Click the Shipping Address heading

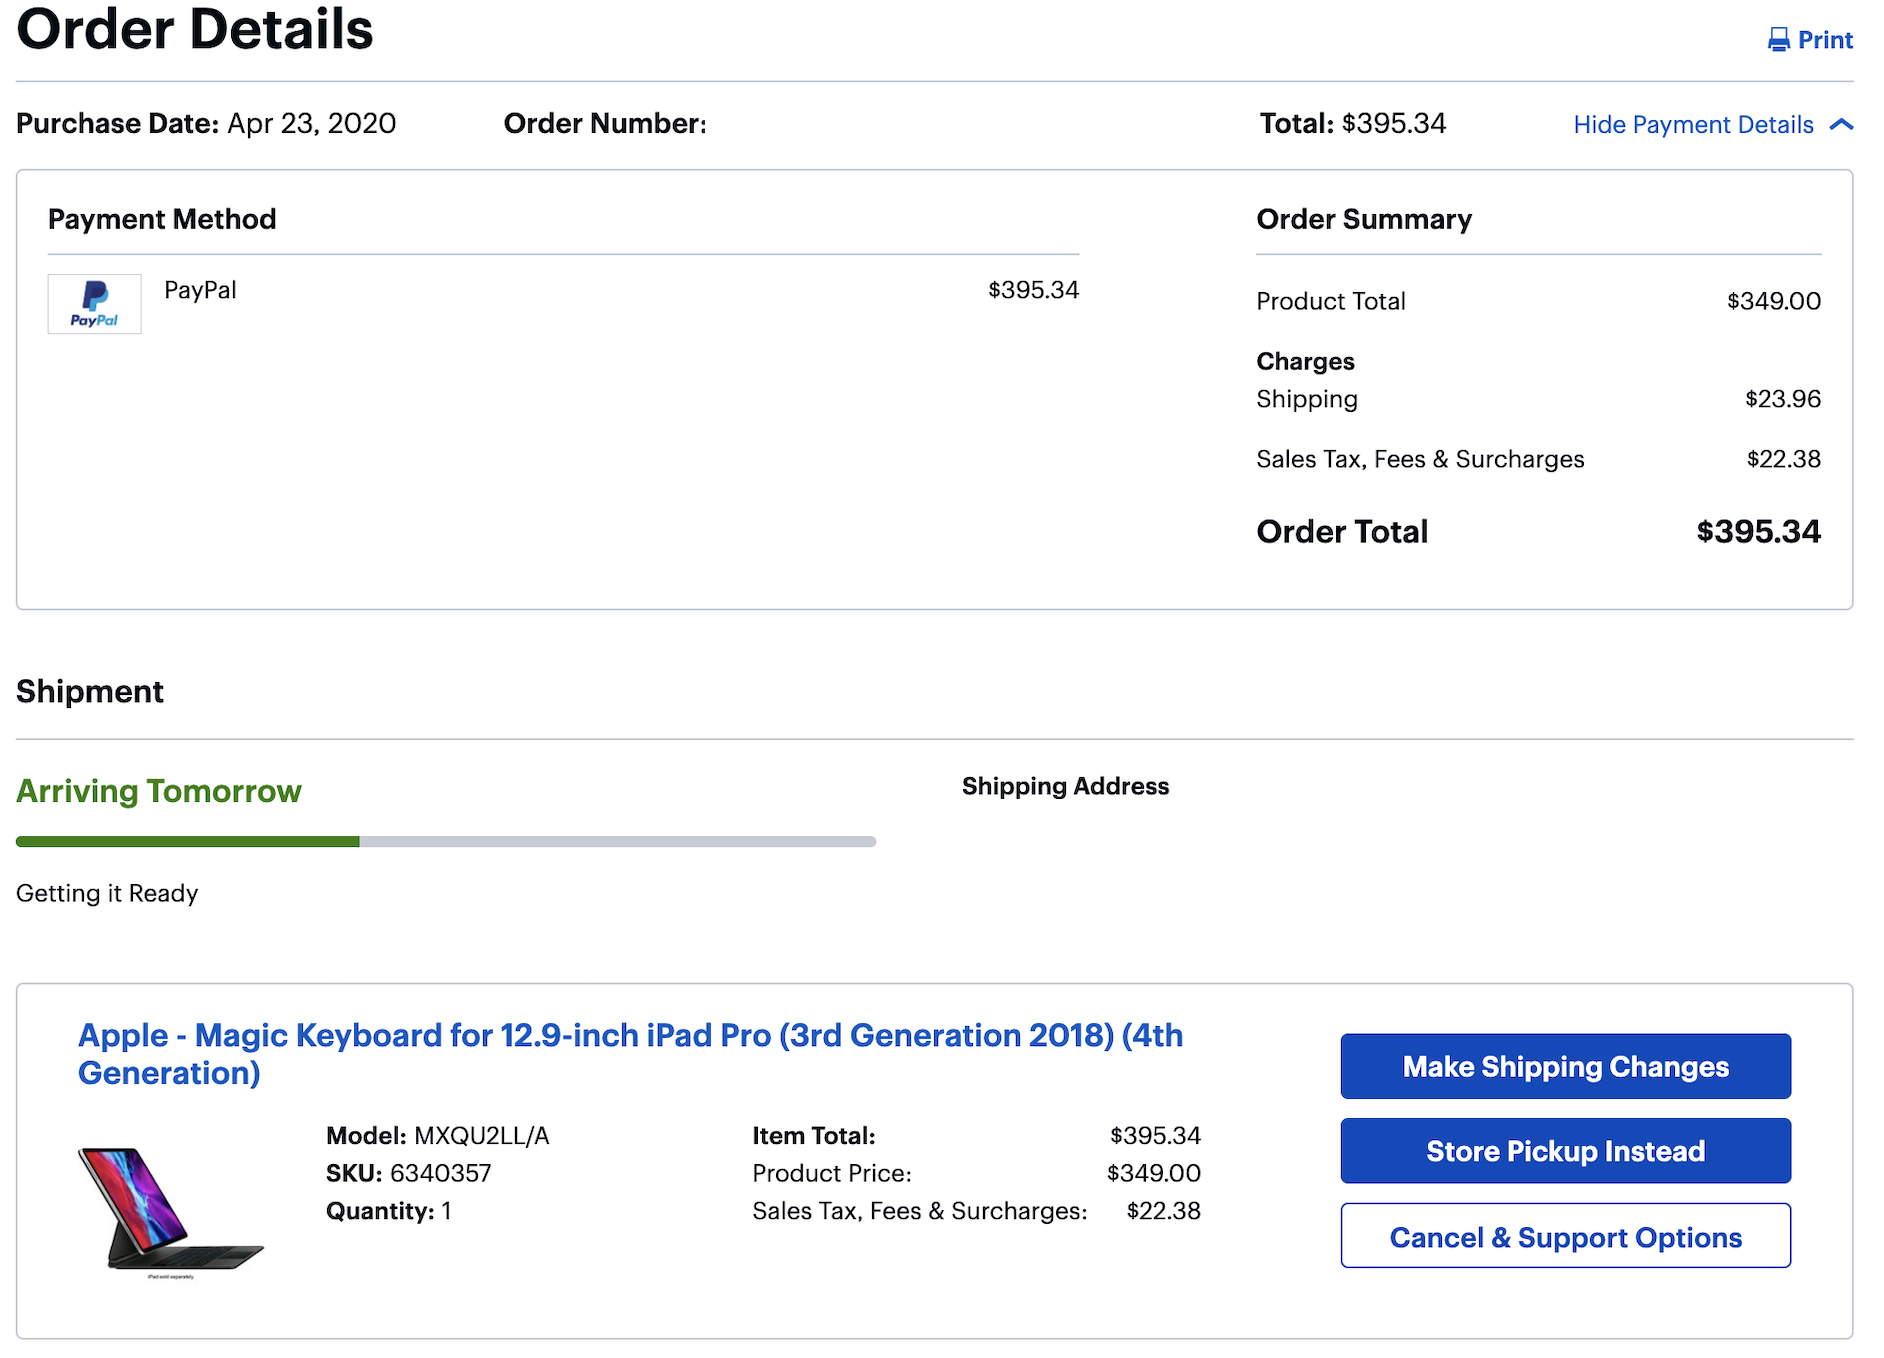(x=1065, y=786)
